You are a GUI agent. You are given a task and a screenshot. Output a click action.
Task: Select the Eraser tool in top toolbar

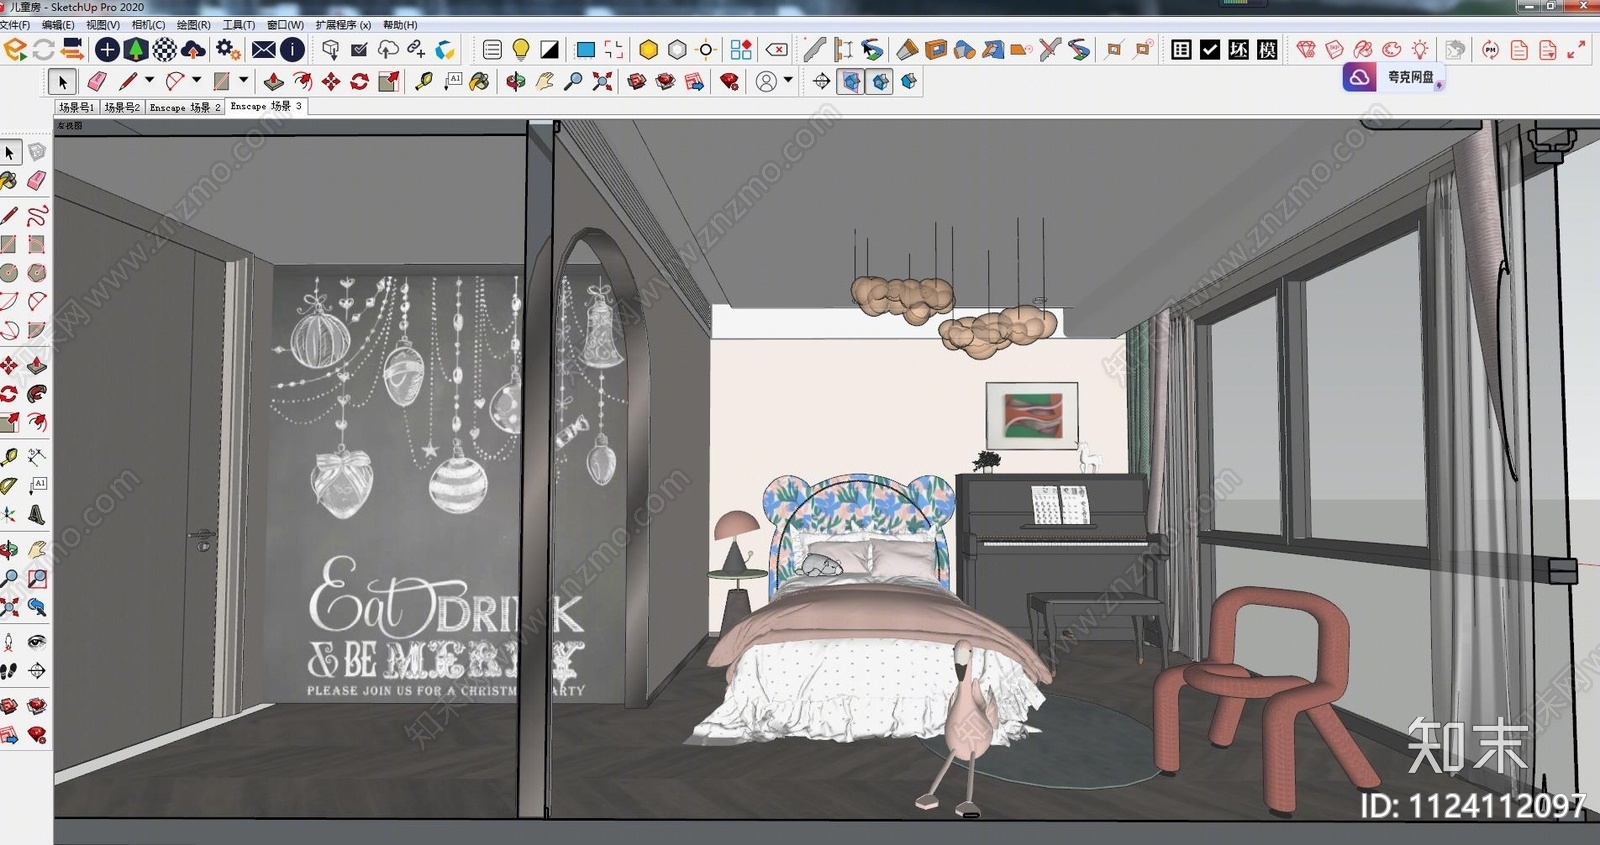coord(97,81)
